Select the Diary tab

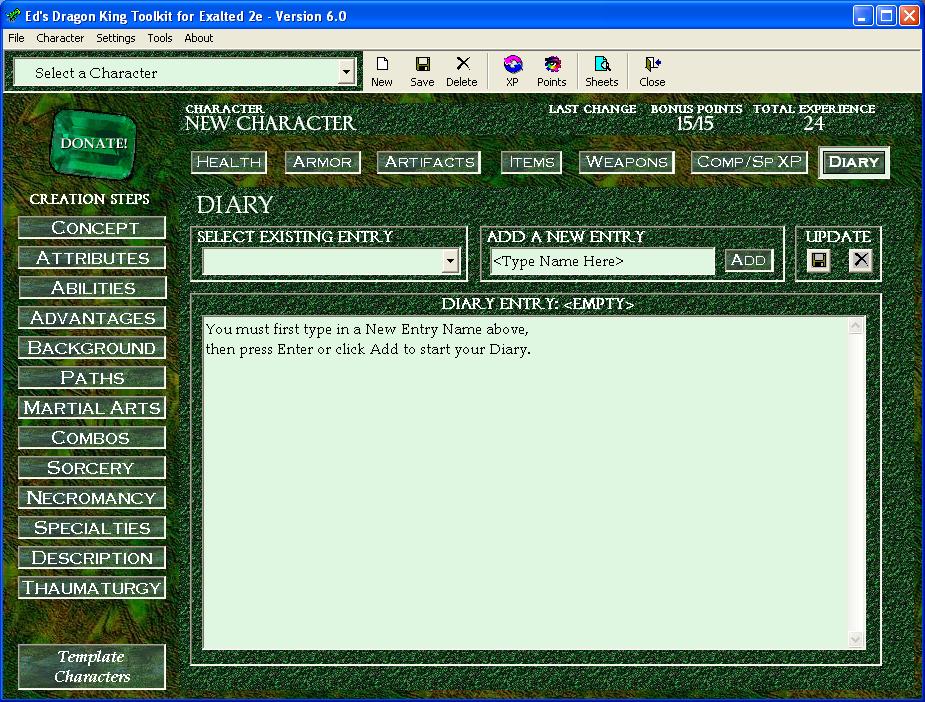point(854,162)
